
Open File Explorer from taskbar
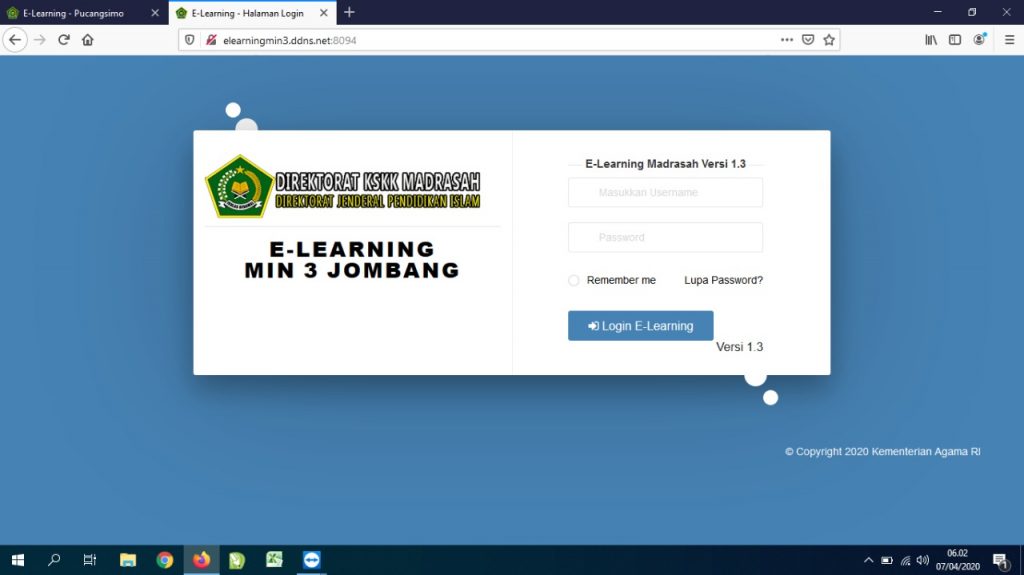pyautogui.click(x=128, y=560)
